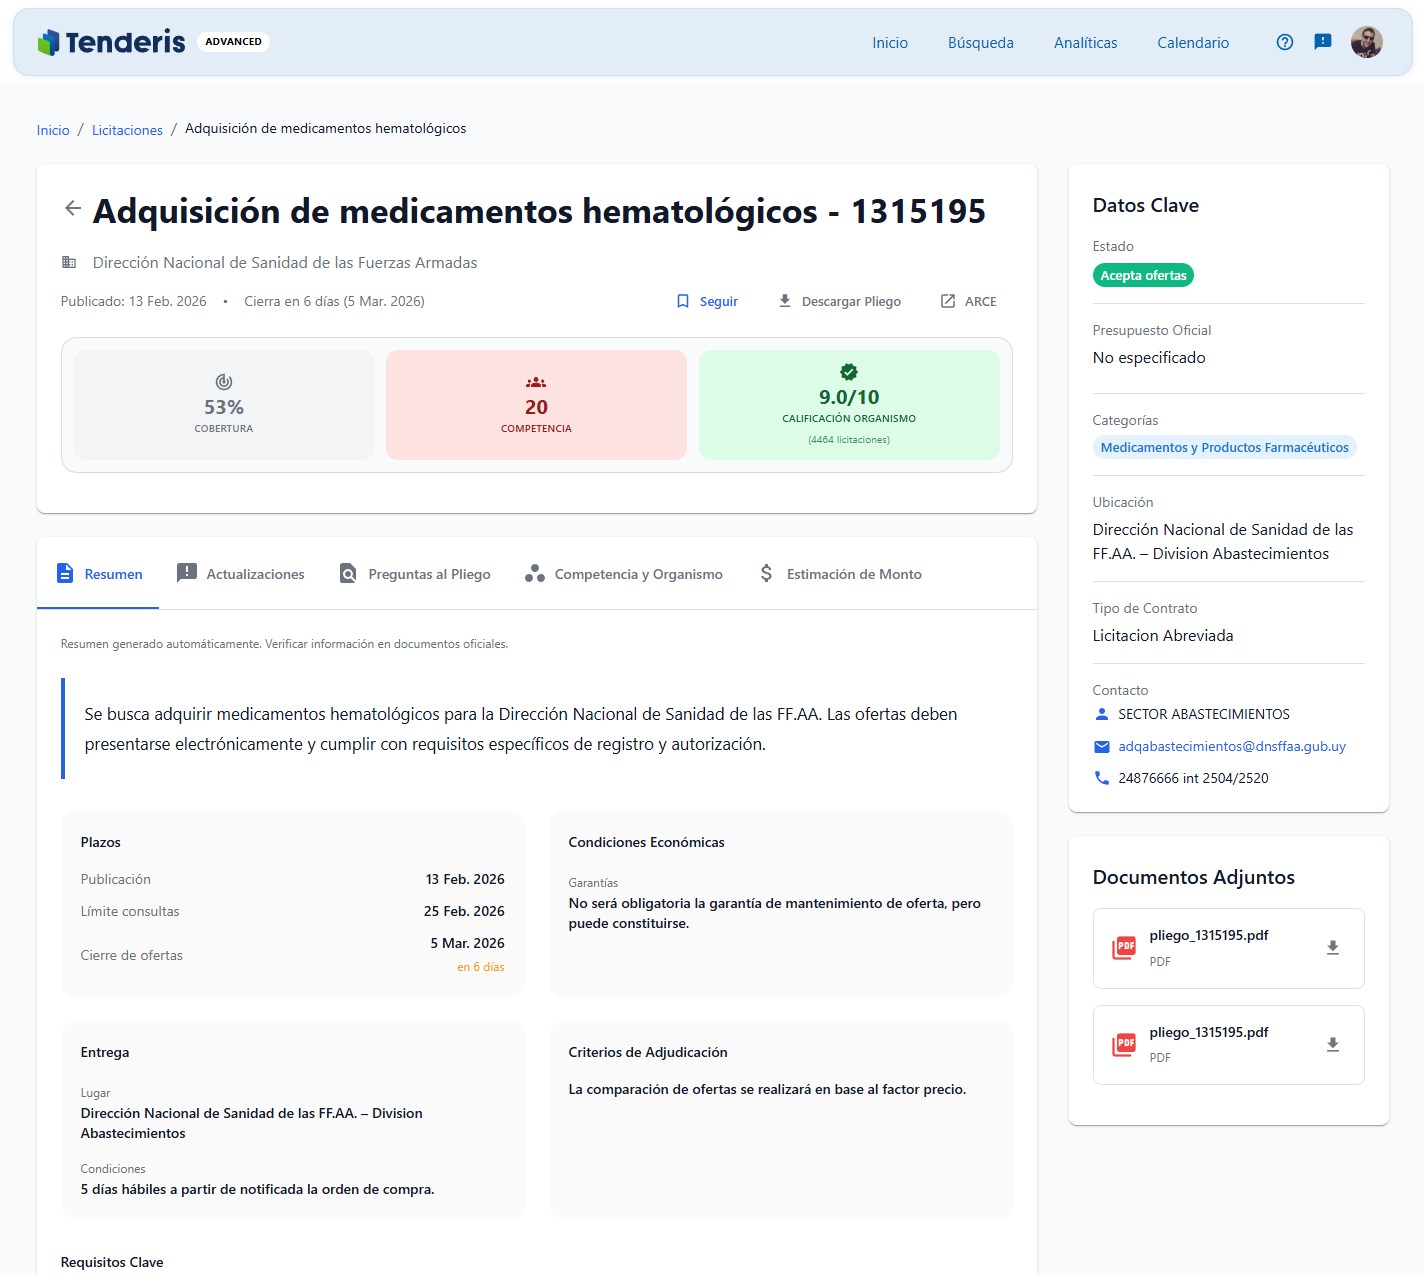Screen dimensions: 1424x1275
Task: Click the Medicamentos y Productos Farmacéuticos category chip
Action: coord(1224,447)
